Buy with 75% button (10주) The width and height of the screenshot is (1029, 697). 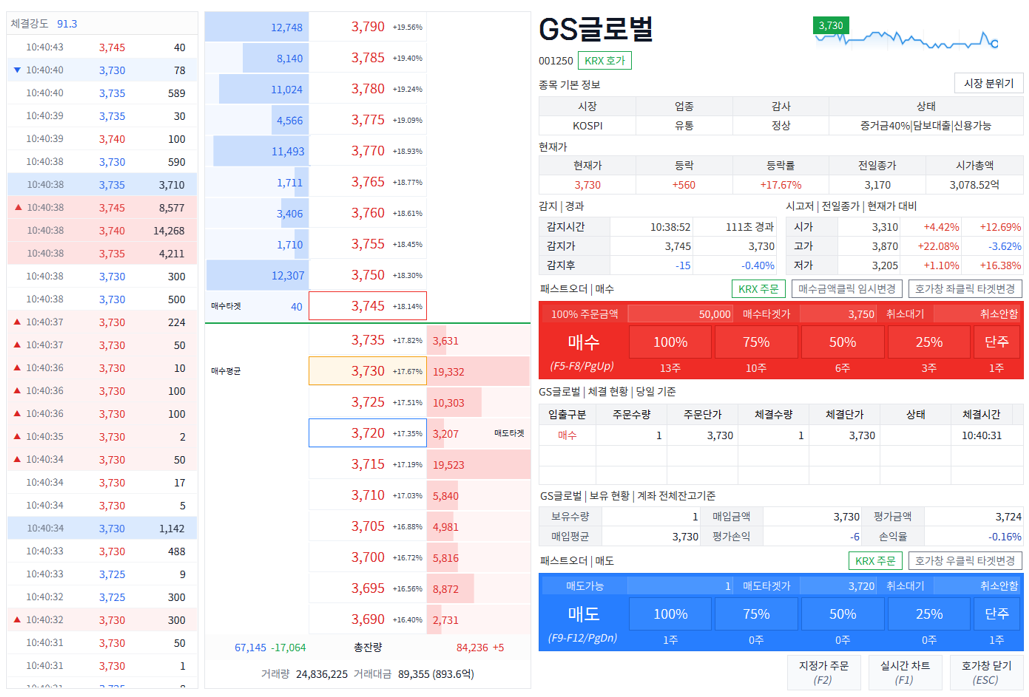pos(756,342)
